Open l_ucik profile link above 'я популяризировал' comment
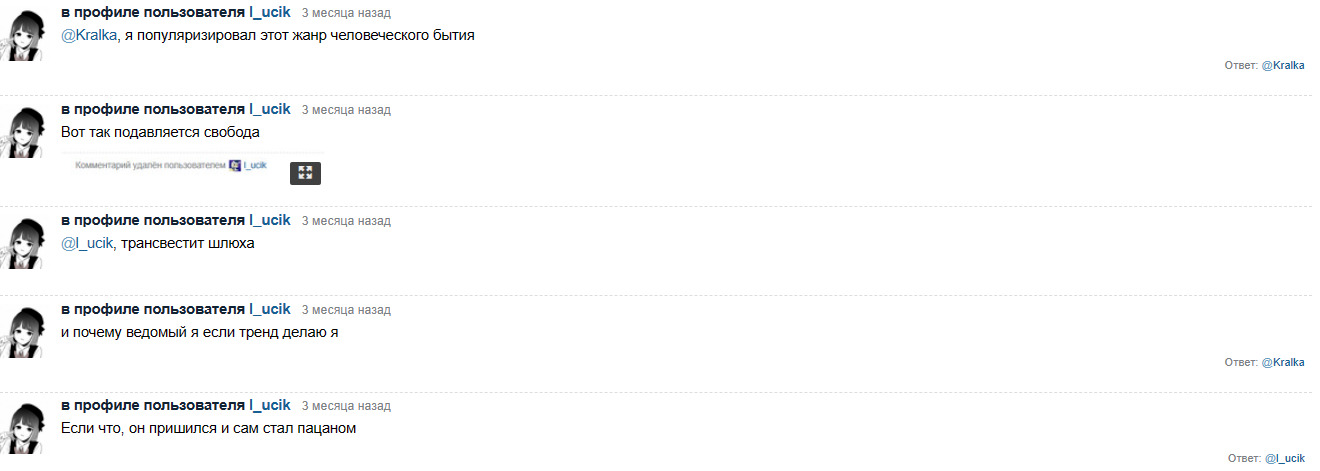Image resolution: width=1320 pixels, height=471 pixels. pyautogui.click(x=270, y=12)
